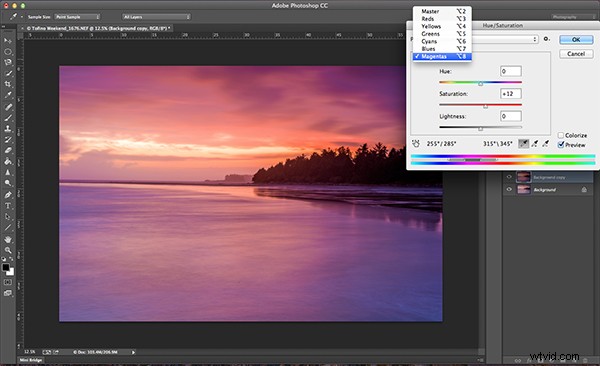Select the Crop tool

8,84
